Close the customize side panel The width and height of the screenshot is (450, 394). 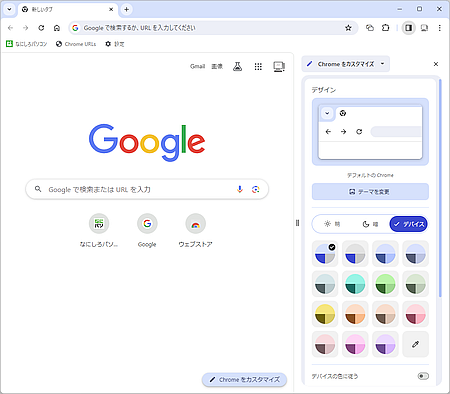pos(436,64)
